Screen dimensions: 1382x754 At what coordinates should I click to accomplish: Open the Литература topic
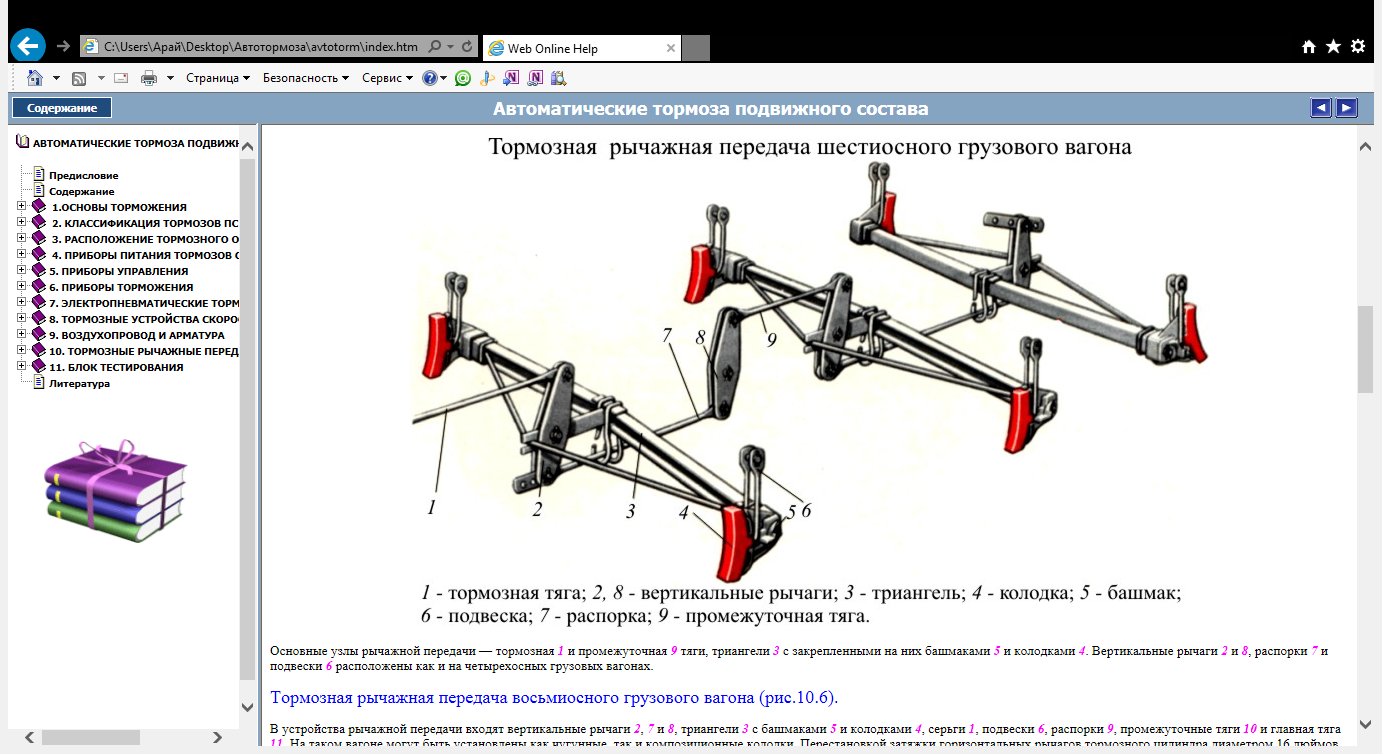pyautogui.click(x=79, y=383)
